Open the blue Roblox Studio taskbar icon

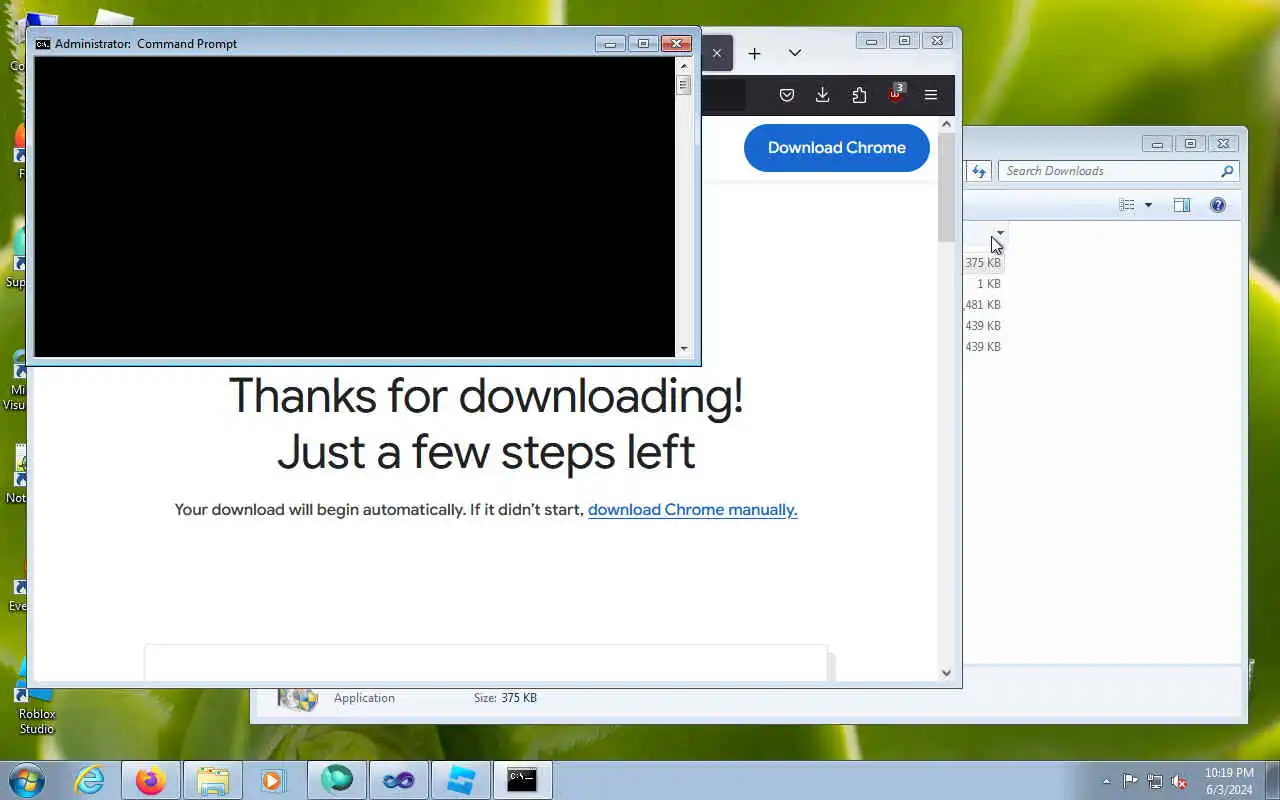coord(461,780)
